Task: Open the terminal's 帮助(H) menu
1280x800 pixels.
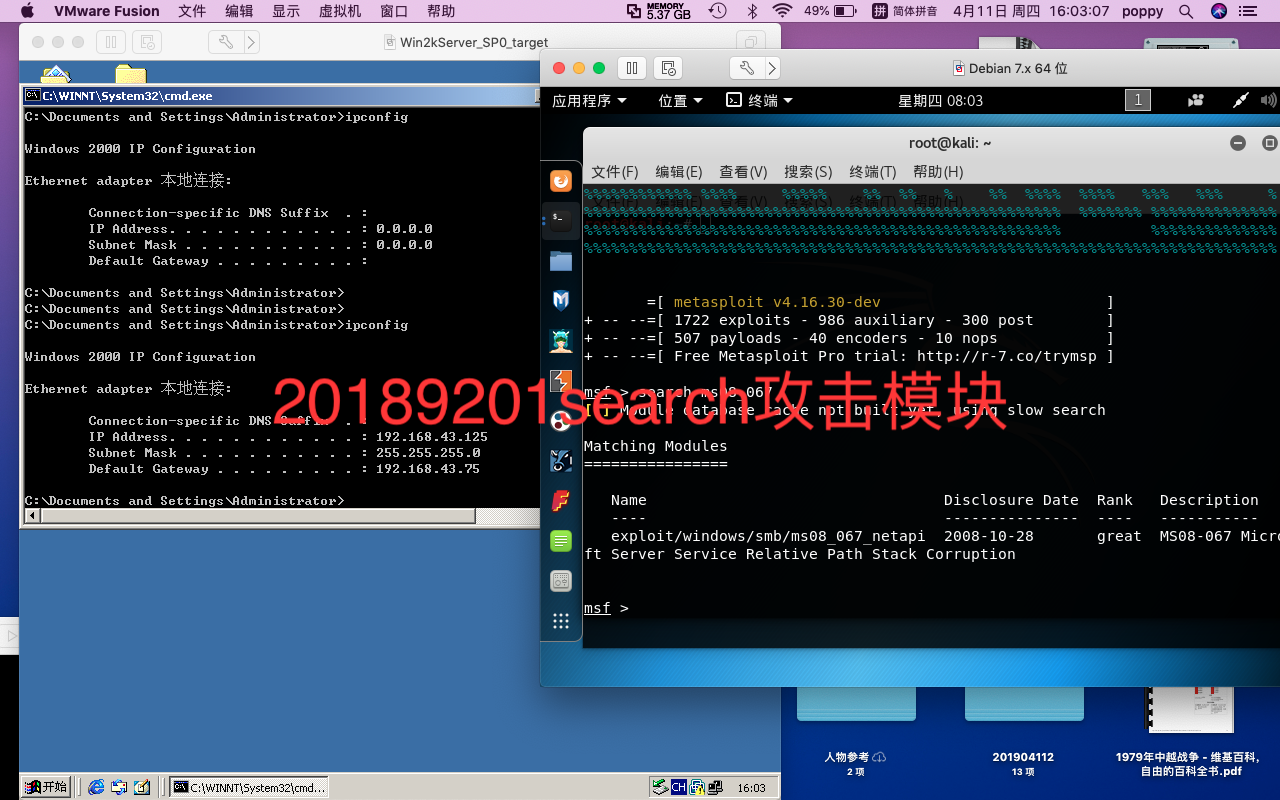Action: point(938,172)
